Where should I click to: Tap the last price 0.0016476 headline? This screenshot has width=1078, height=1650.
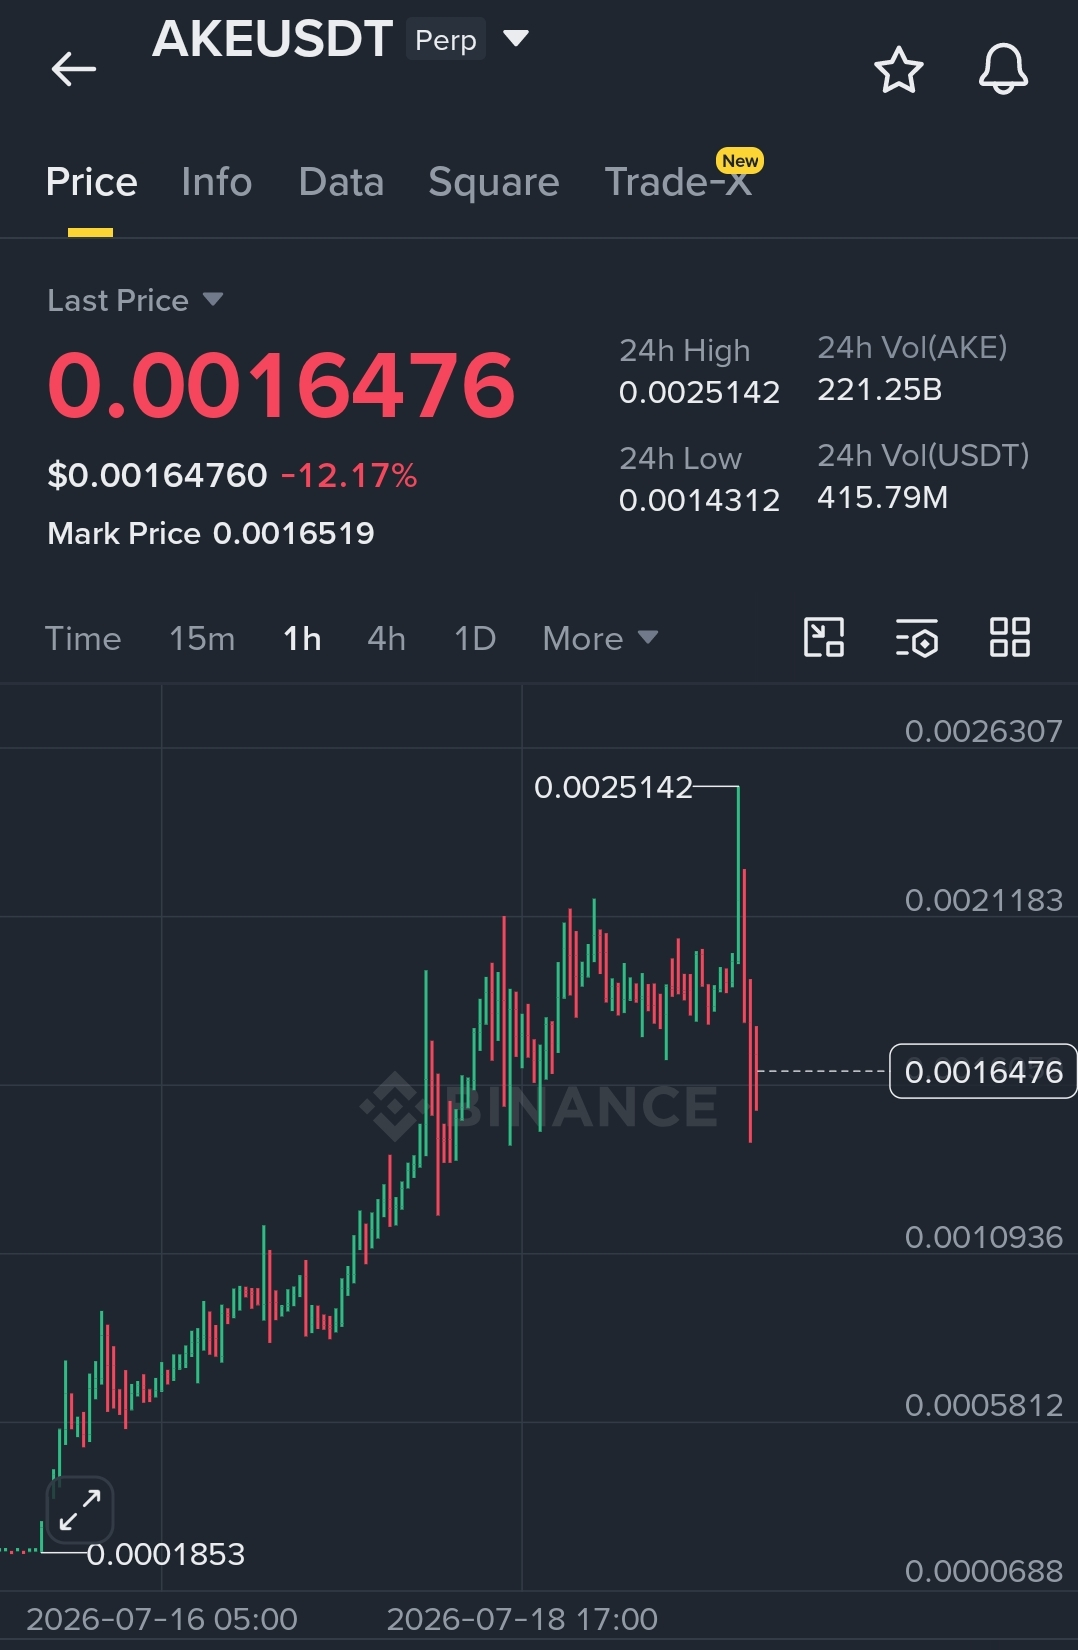tap(281, 385)
